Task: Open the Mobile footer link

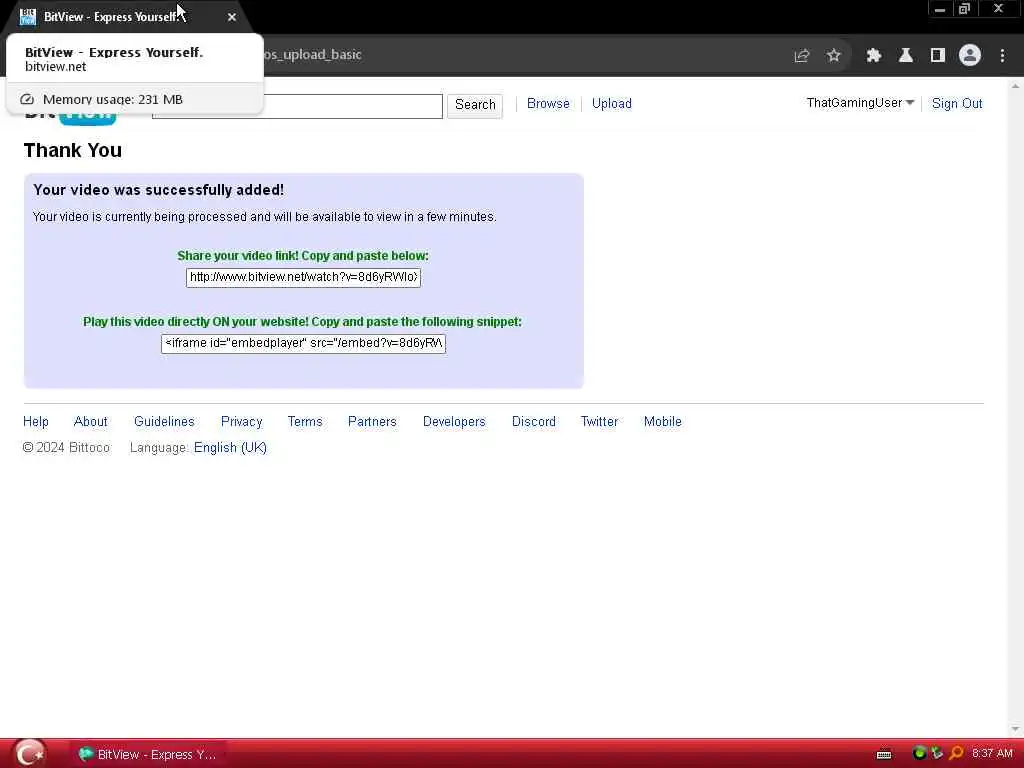Action: coord(662,421)
